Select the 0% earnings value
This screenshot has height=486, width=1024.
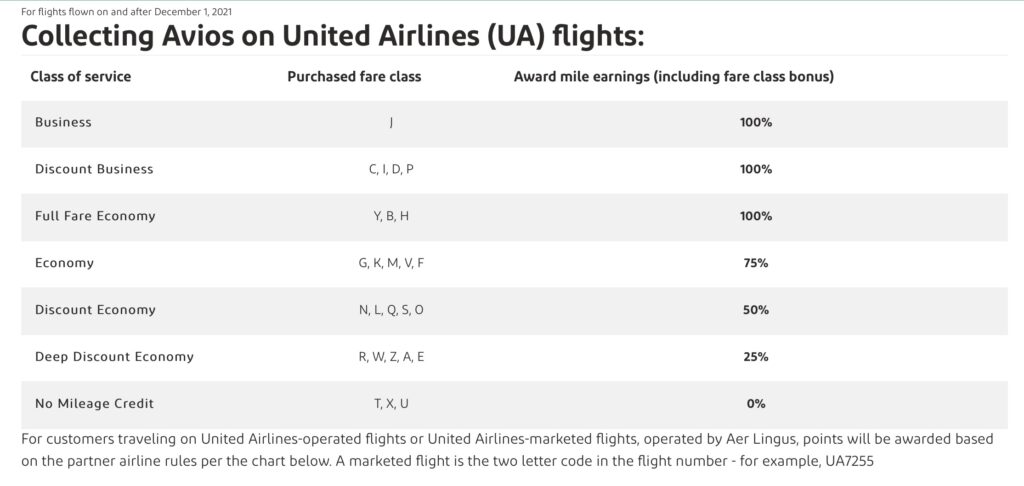pos(756,404)
